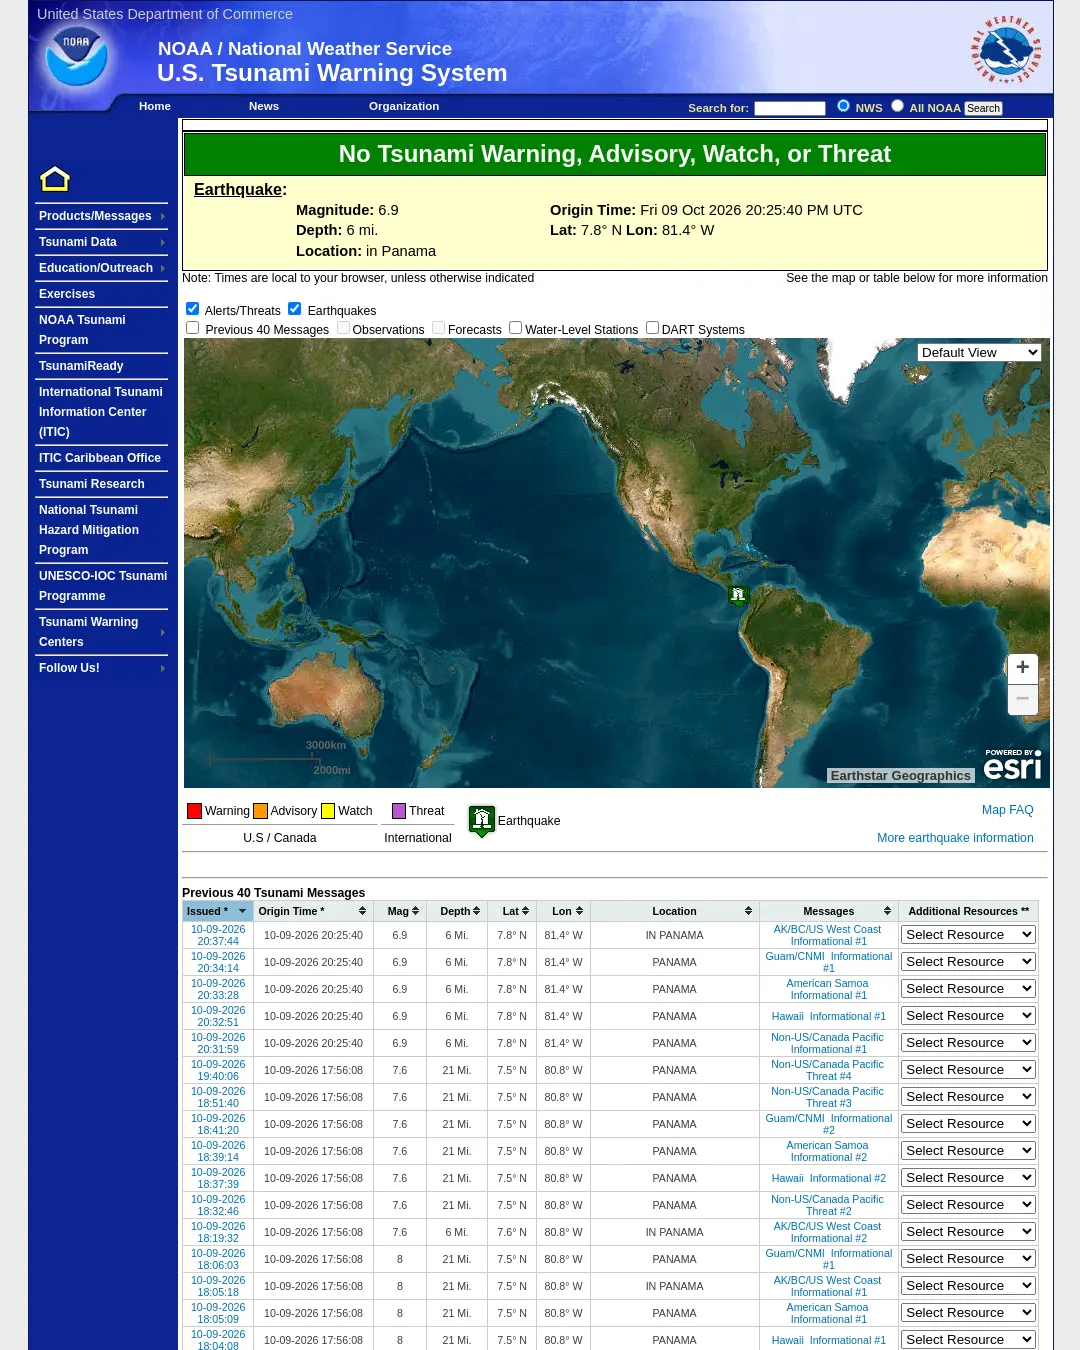Viewport: 1080px width, 1350px height.
Task: Open the Exercises sidebar item
Action: pyautogui.click(x=67, y=294)
